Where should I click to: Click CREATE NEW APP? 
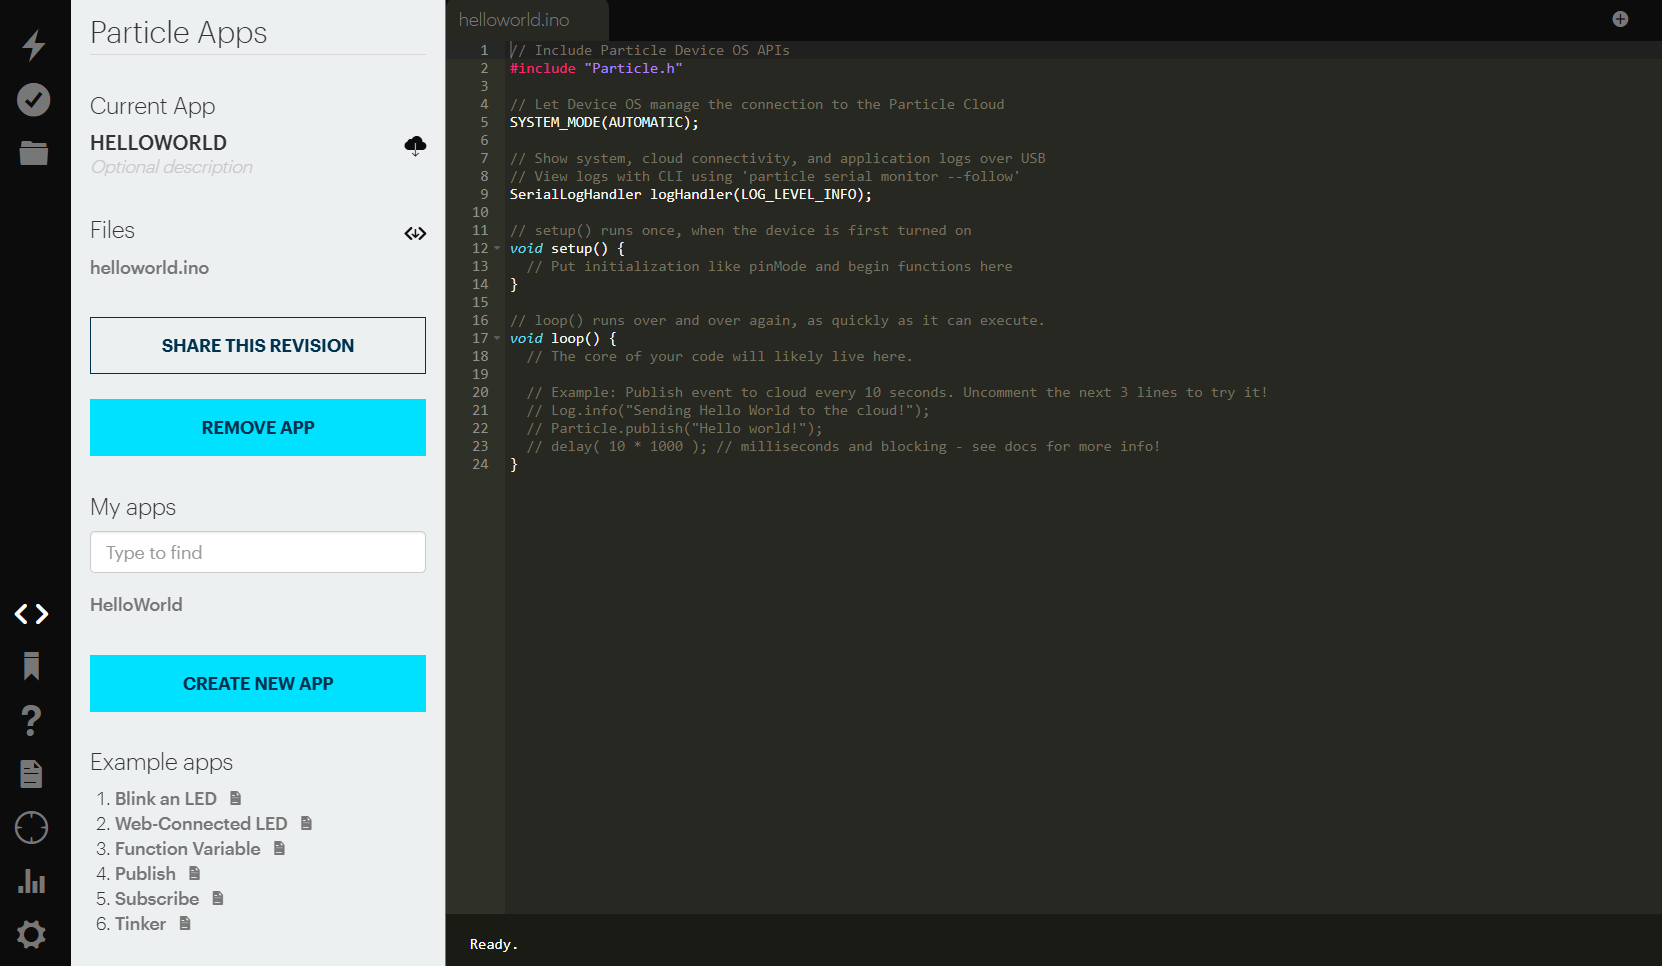coord(257,683)
